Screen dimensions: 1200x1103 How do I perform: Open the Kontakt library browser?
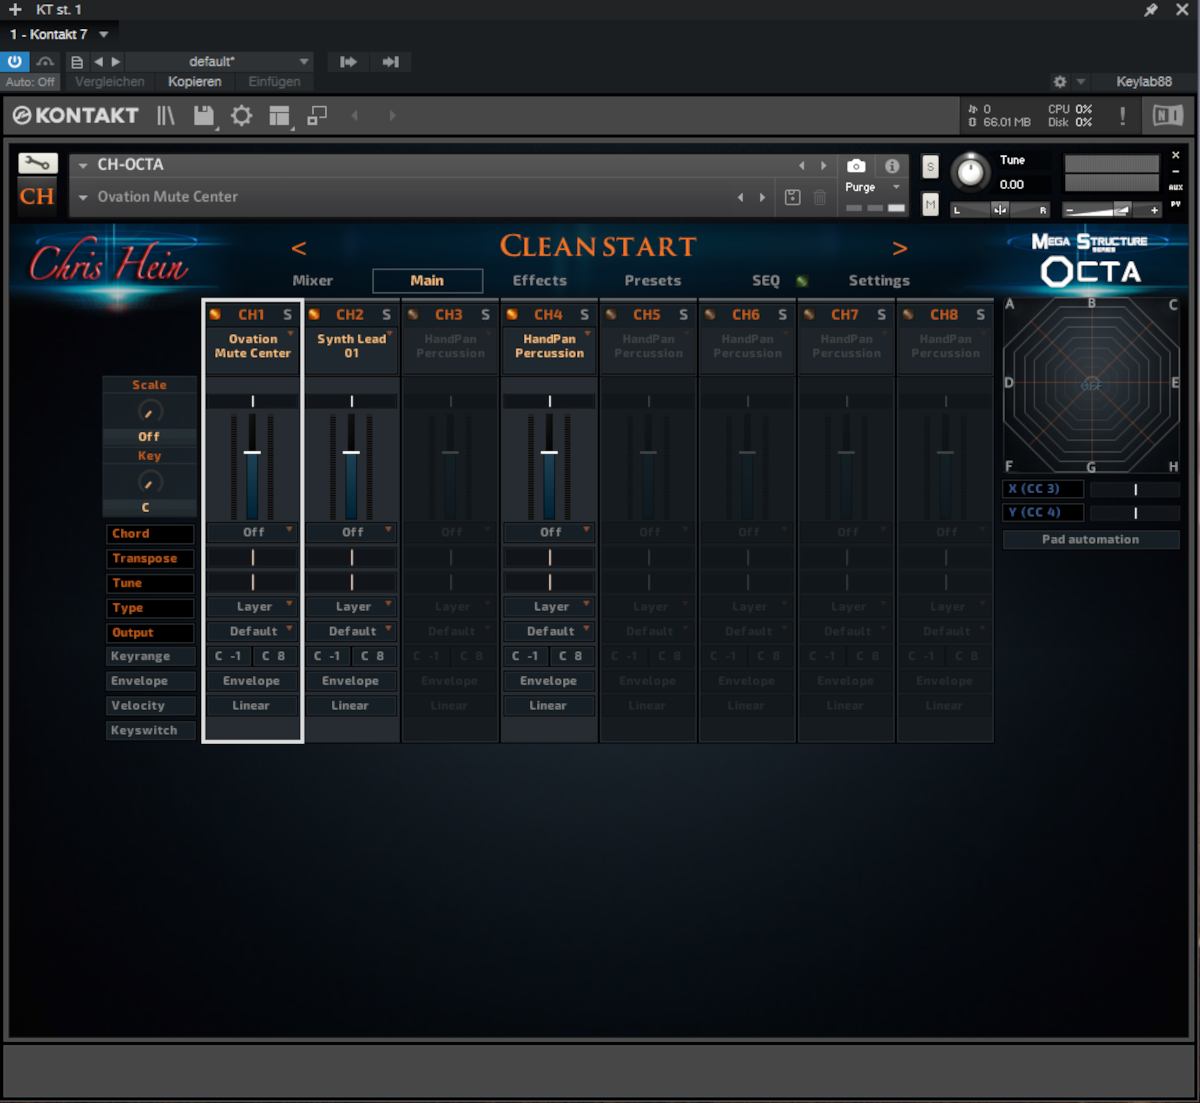166,116
